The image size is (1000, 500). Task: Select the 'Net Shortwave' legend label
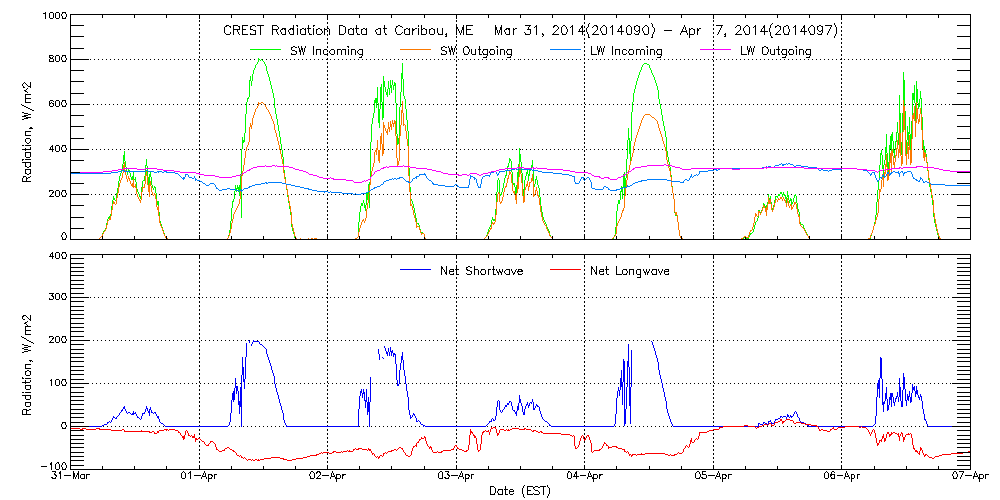point(482,271)
